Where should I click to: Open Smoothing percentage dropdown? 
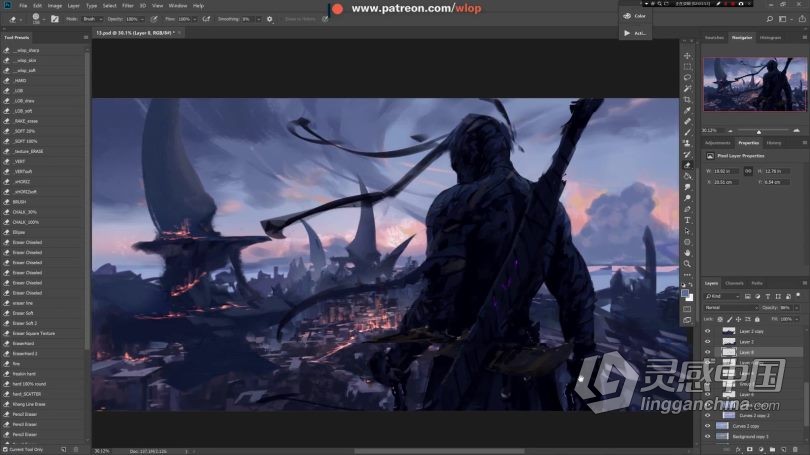tap(258, 19)
